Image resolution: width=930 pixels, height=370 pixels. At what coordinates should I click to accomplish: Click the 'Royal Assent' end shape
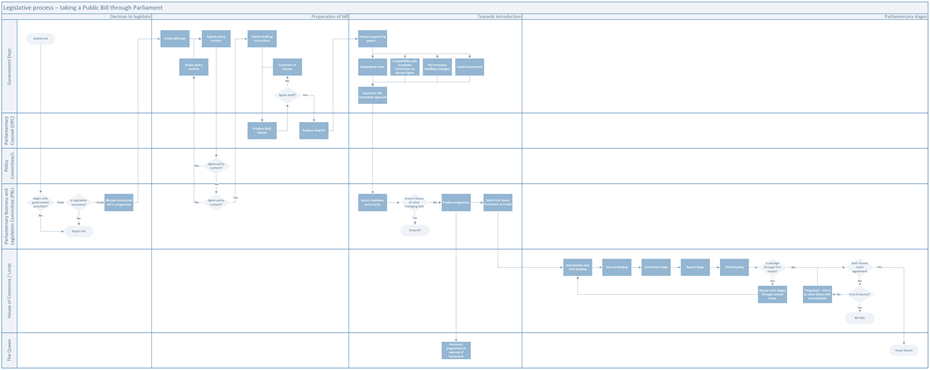(x=904, y=350)
